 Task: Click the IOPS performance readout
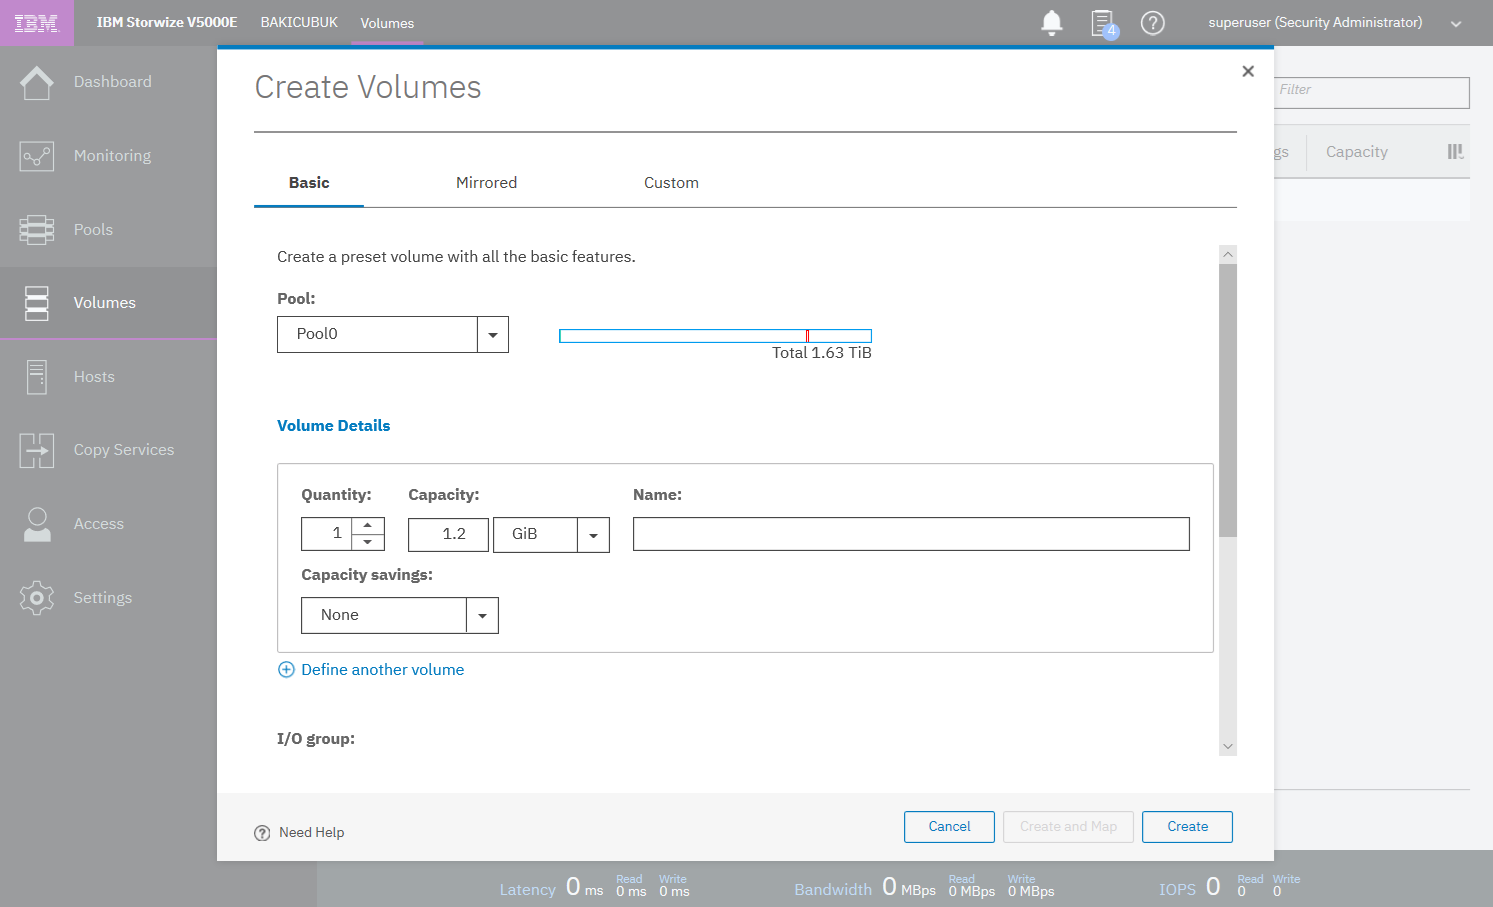pos(1230,887)
